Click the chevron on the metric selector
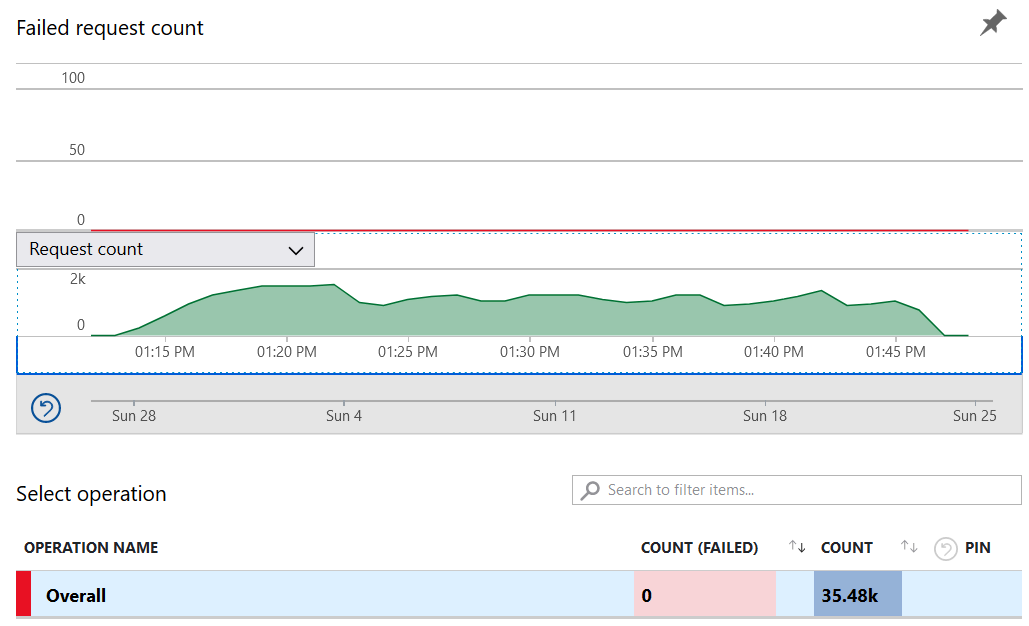This screenshot has height=626, width=1029. (295, 249)
